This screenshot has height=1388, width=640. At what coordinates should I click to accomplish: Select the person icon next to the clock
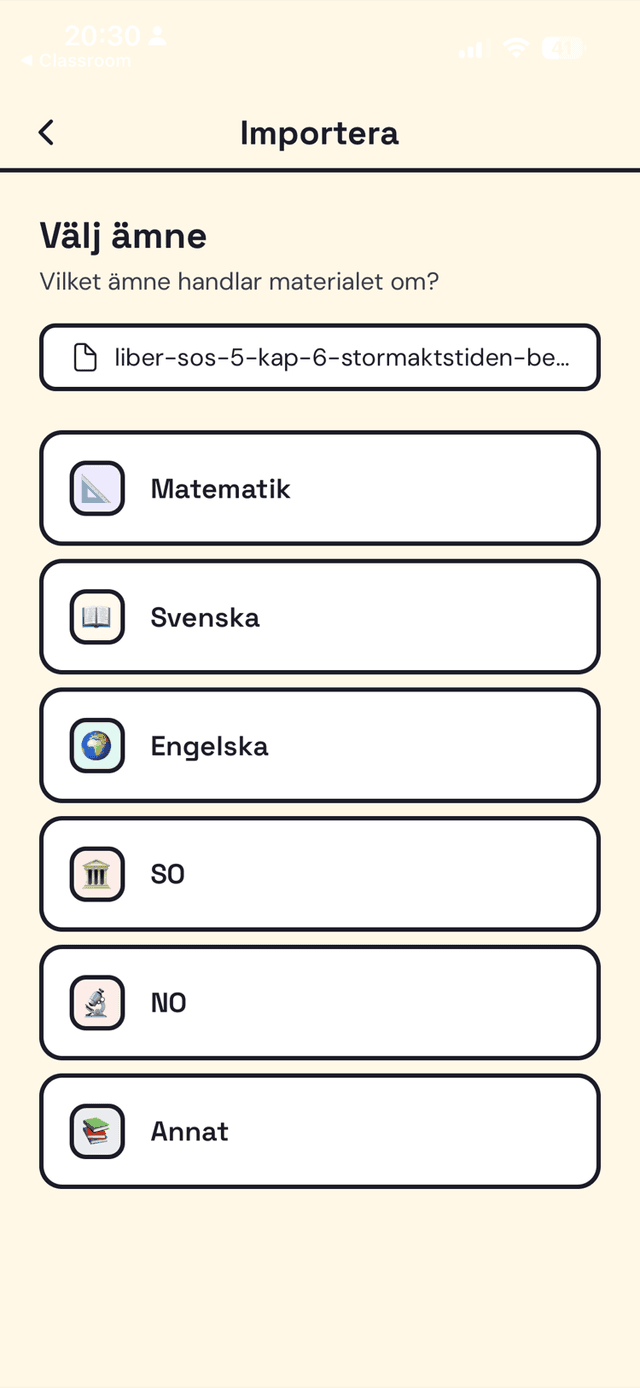[156, 35]
